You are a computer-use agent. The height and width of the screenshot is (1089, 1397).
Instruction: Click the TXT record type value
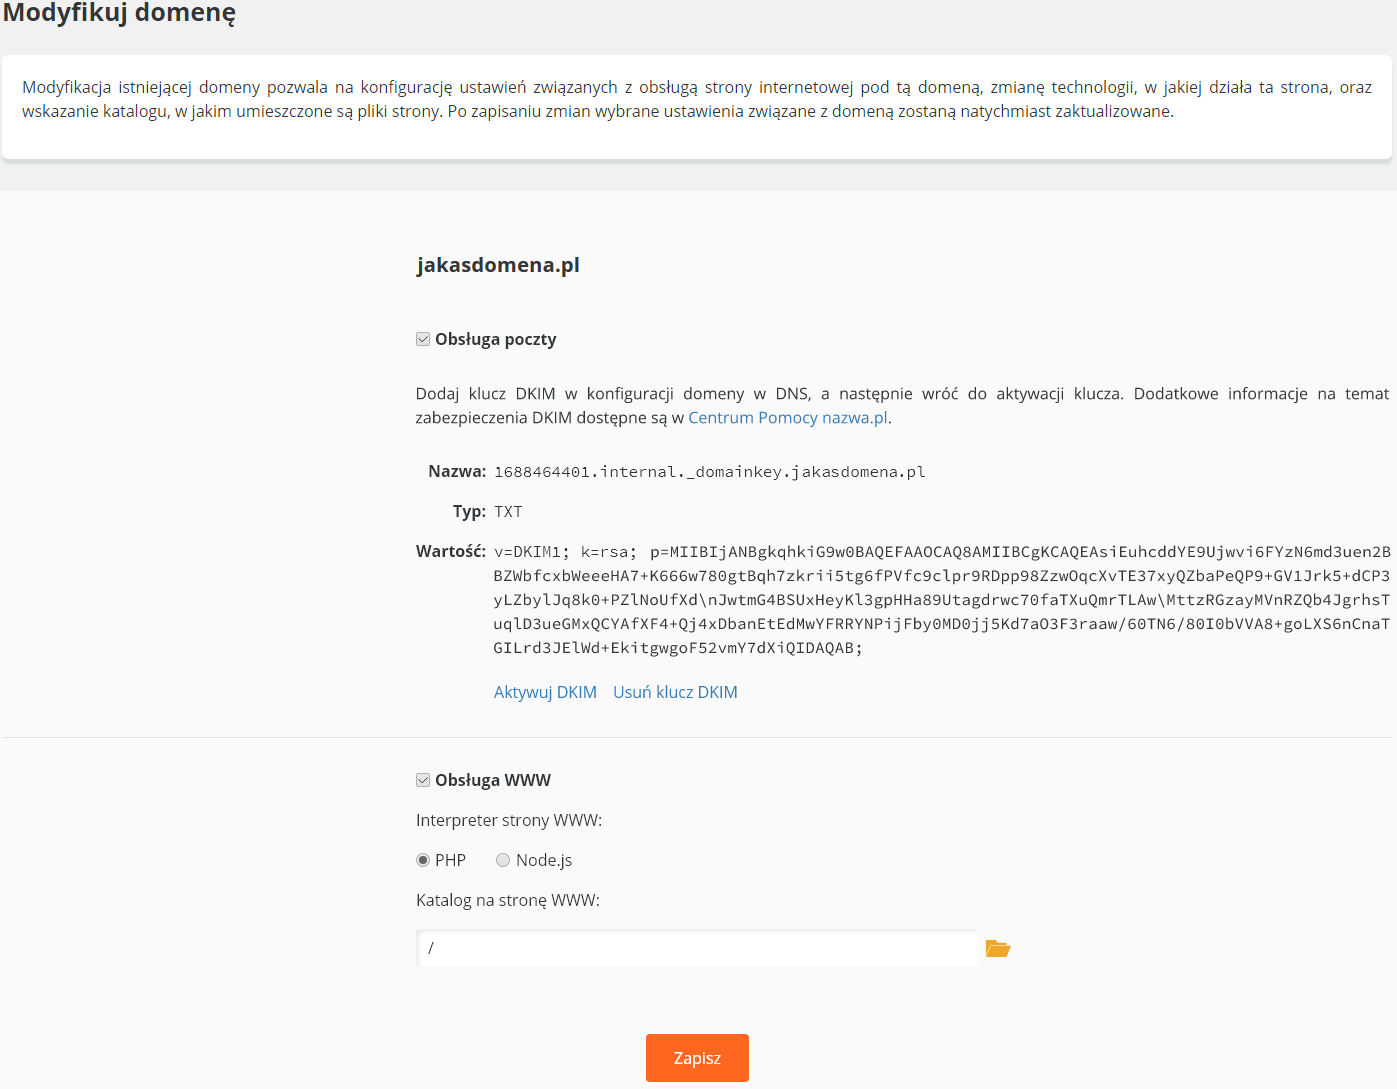point(508,512)
